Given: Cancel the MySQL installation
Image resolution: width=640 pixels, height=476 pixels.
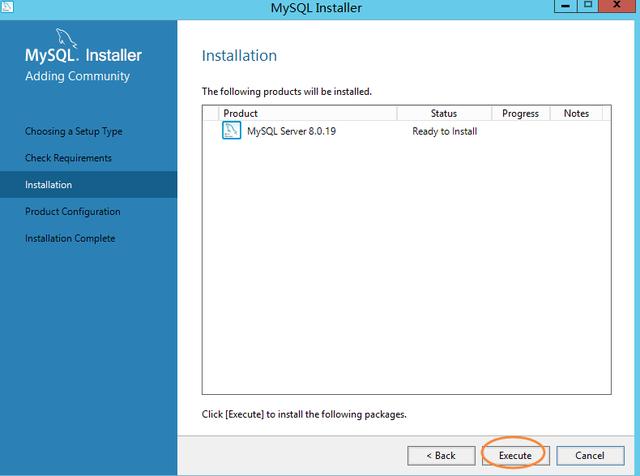Looking at the screenshot, I should point(590,455).
